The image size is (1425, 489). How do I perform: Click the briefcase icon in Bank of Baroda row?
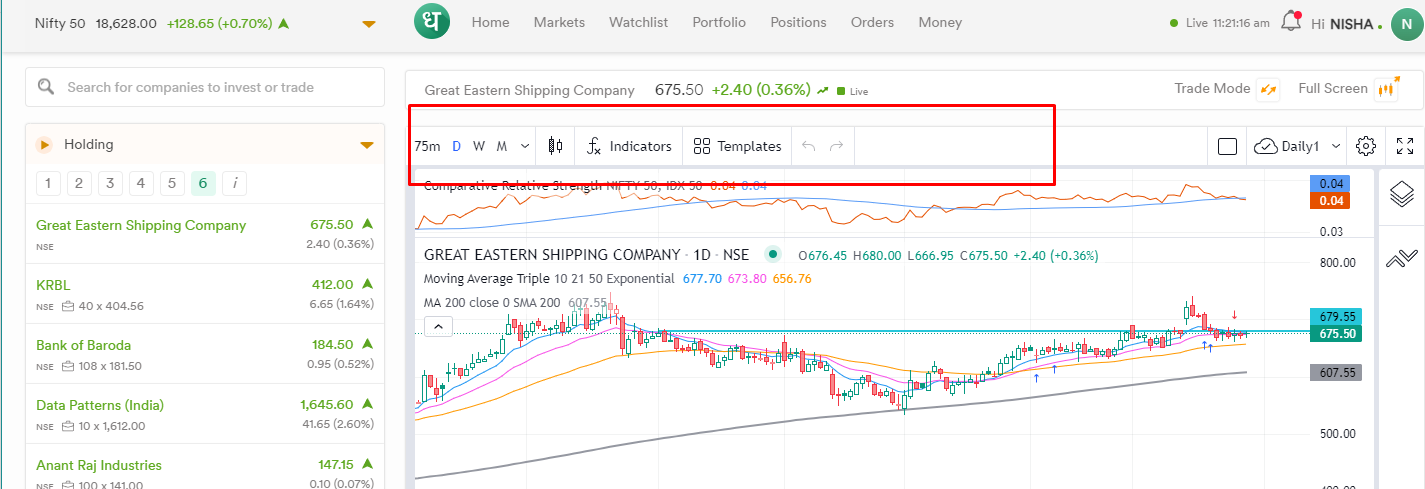coord(68,366)
